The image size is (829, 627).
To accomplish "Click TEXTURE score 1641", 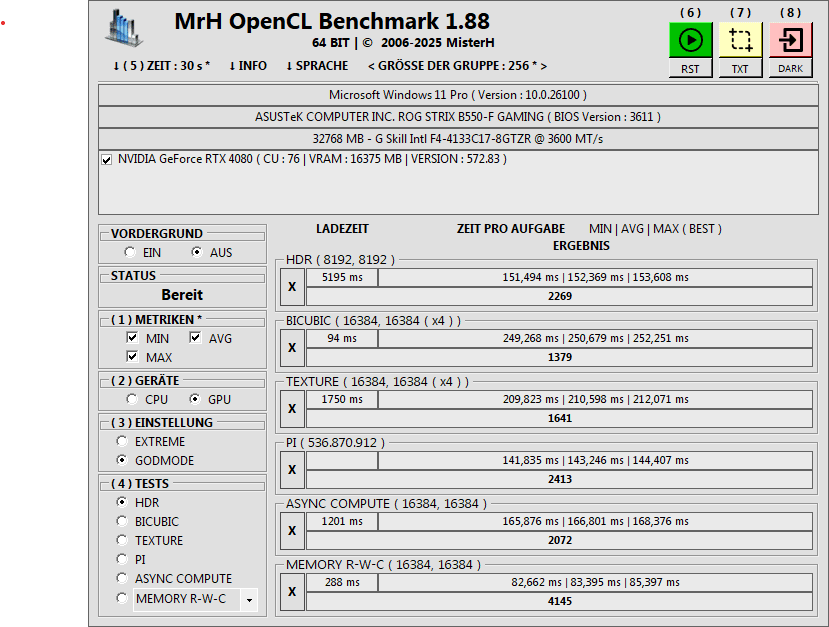I will coord(559,418).
